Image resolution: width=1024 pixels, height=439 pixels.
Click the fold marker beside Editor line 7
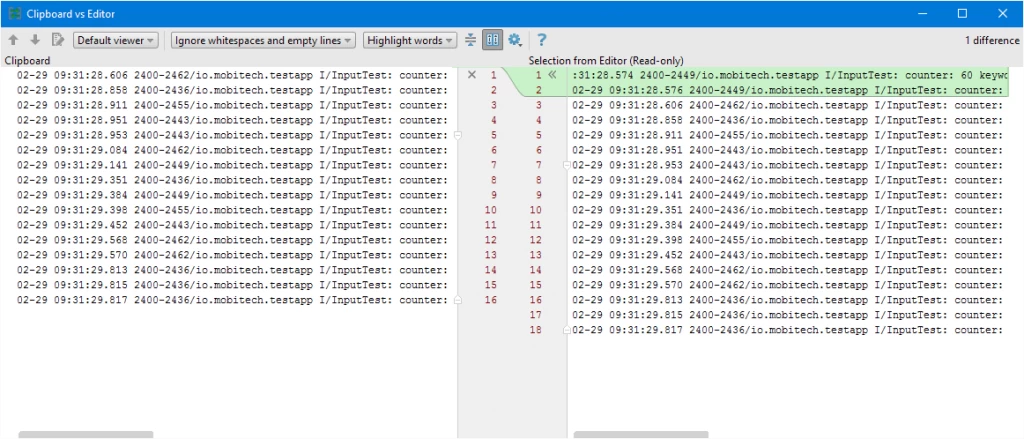click(567, 165)
